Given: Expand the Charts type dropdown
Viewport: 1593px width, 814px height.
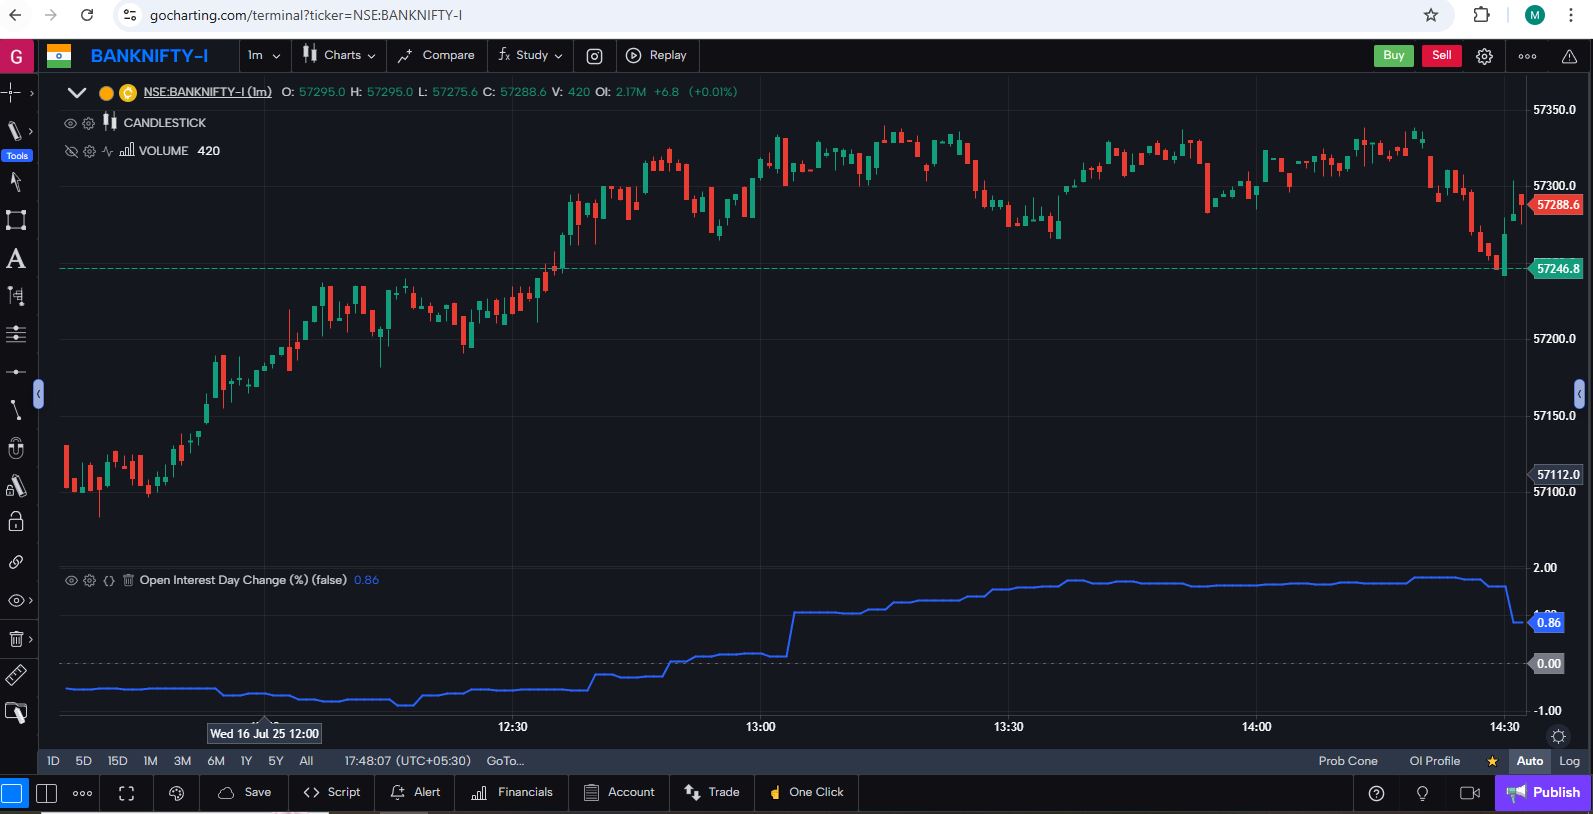Looking at the screenshot, I should pyautogui.click(x=340, y=56).
